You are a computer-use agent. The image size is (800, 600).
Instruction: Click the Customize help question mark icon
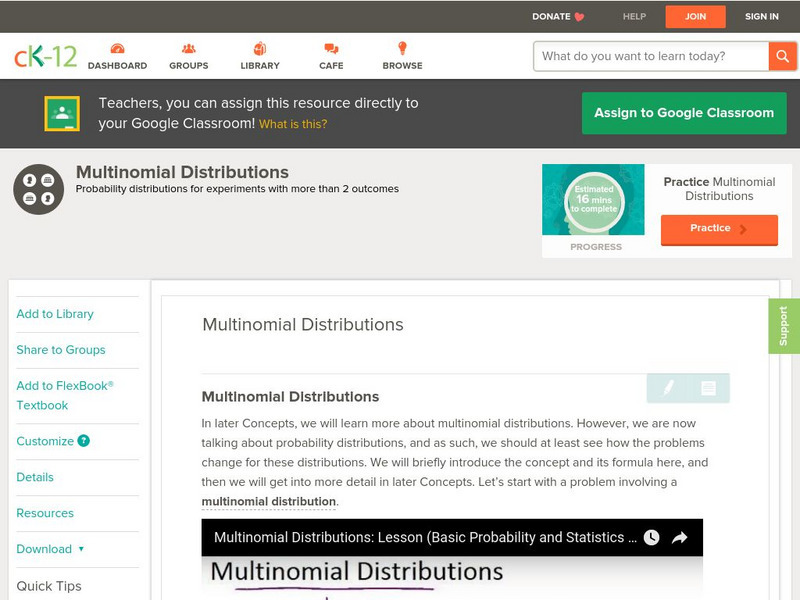tap(84, 440)
